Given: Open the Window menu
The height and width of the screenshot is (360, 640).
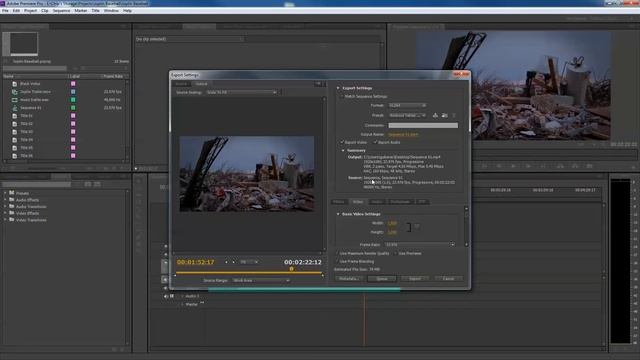Looking at the screenshot, I should point(111,11).
